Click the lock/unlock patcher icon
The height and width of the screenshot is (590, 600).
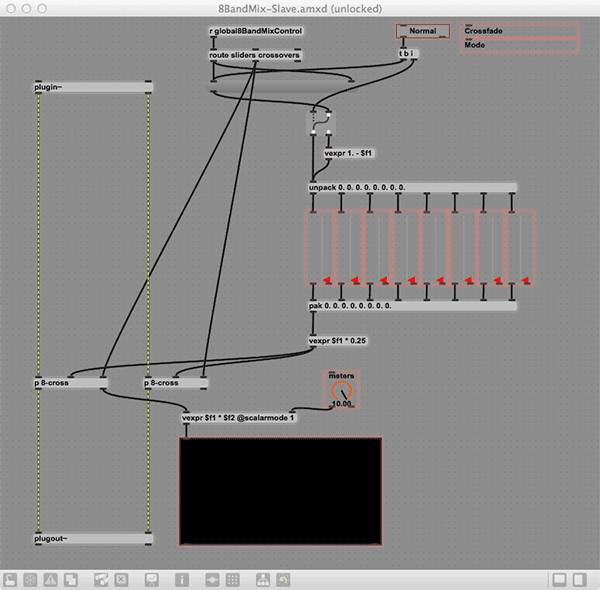pyautogui.click(x=10, y=580)
